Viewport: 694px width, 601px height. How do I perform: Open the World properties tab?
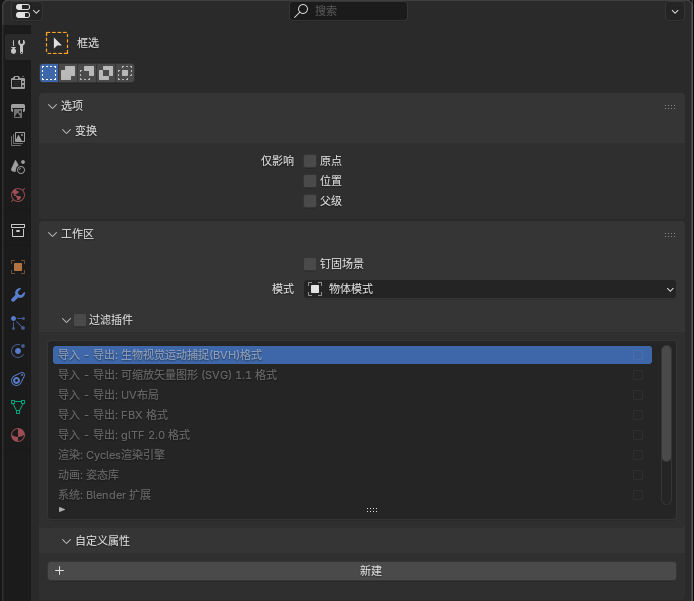tap(17, 195)
